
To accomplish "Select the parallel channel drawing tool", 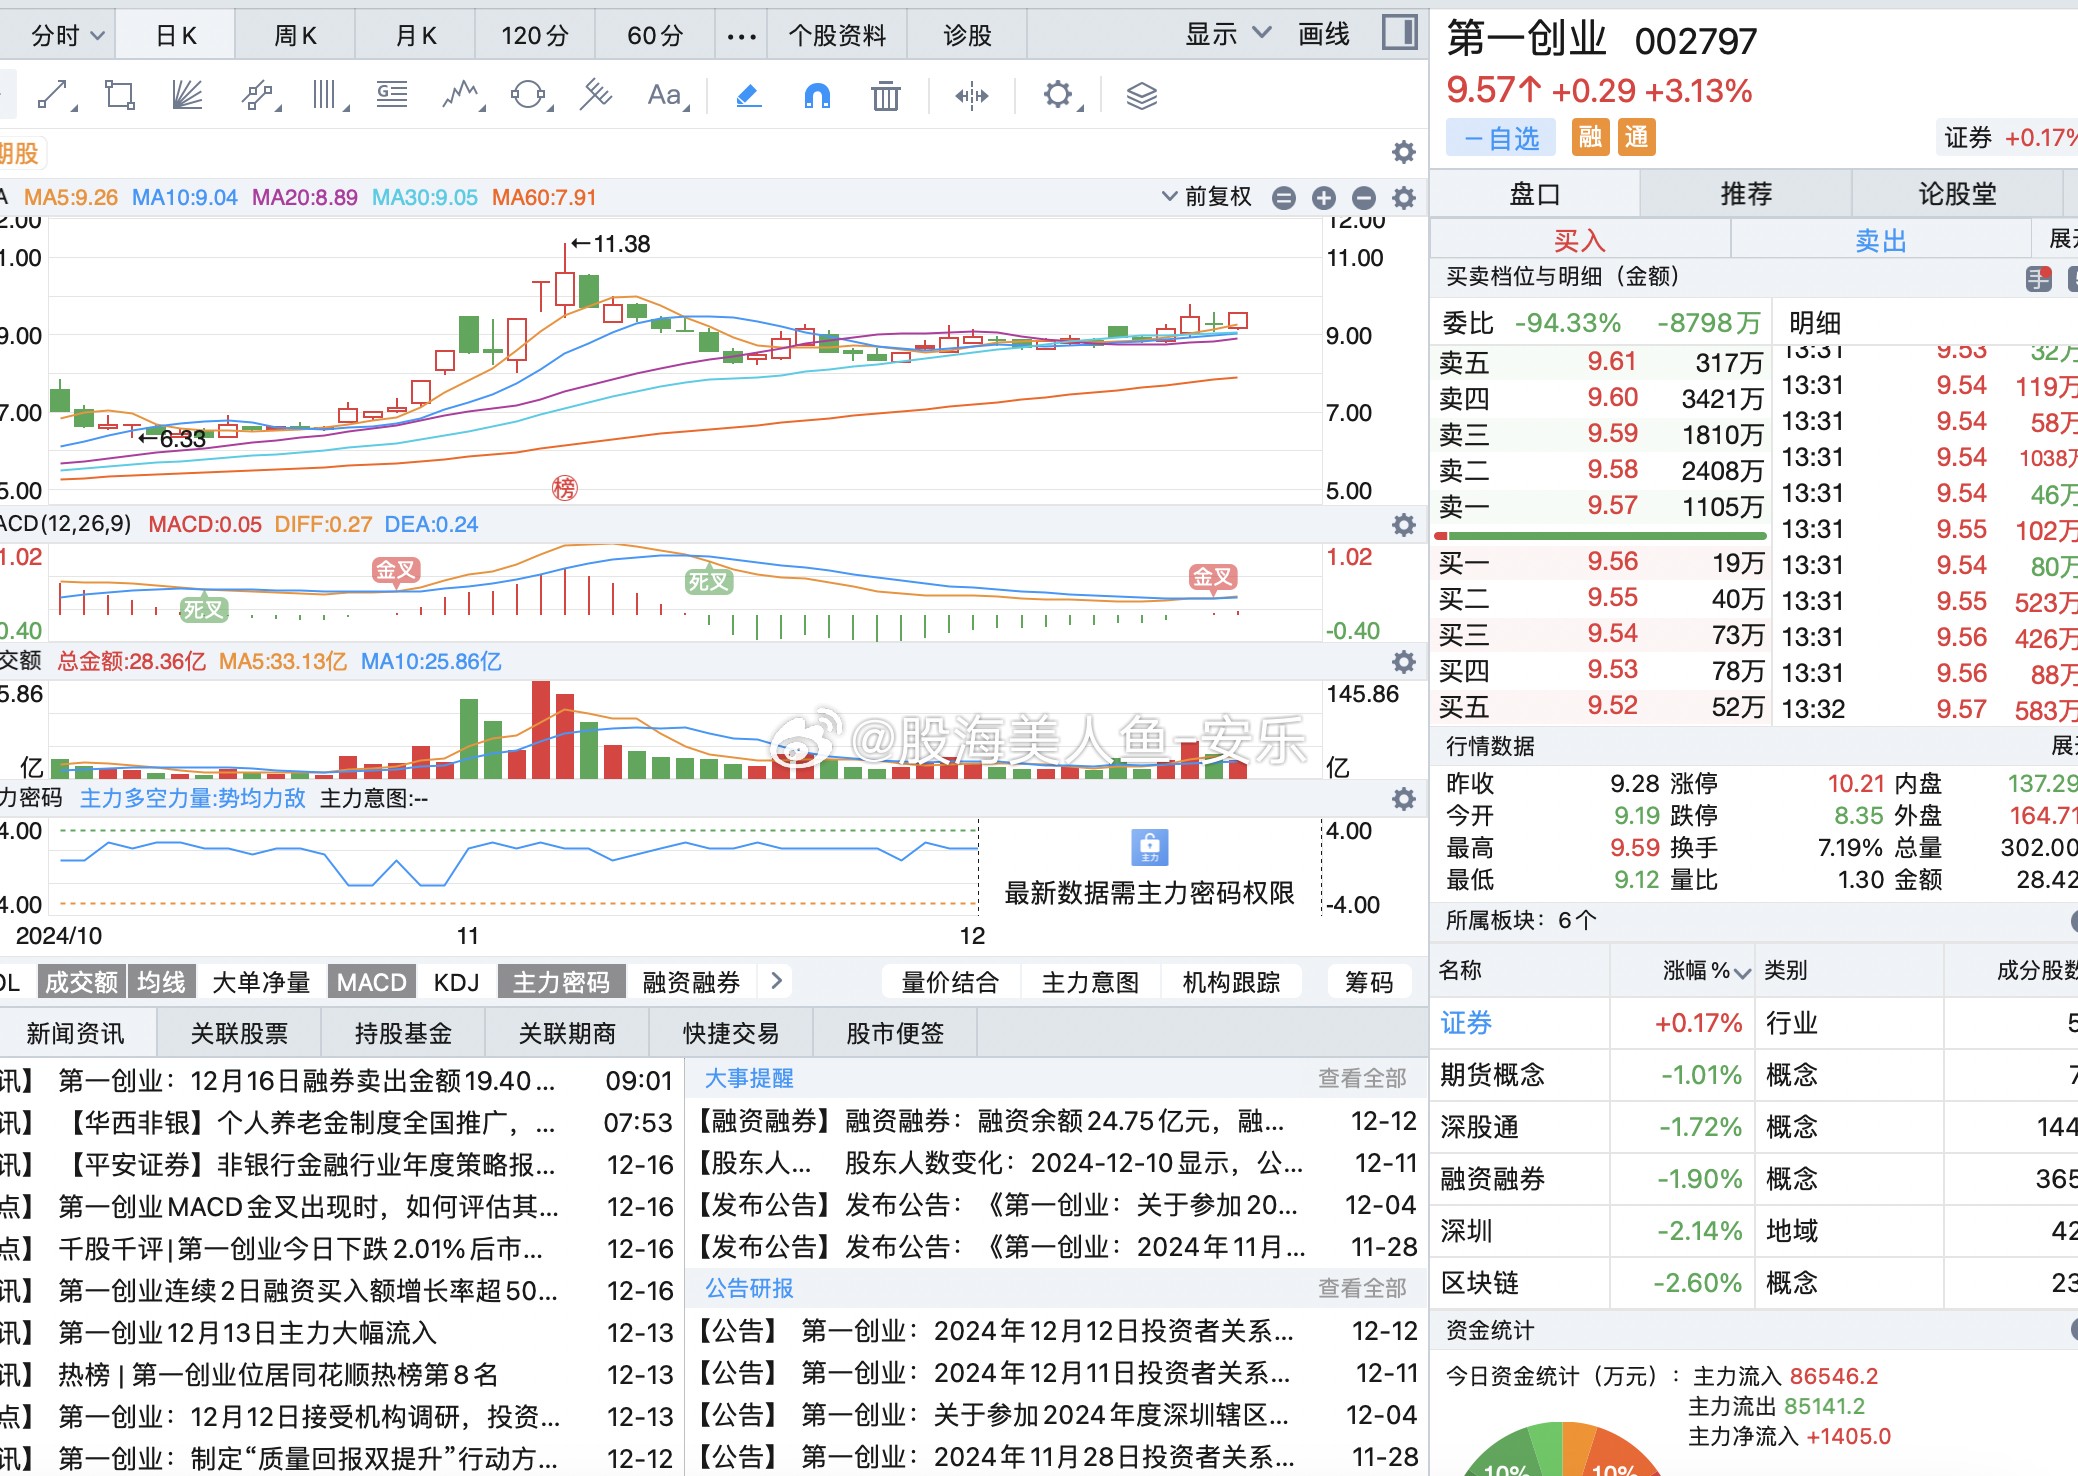I will [259, 96].
